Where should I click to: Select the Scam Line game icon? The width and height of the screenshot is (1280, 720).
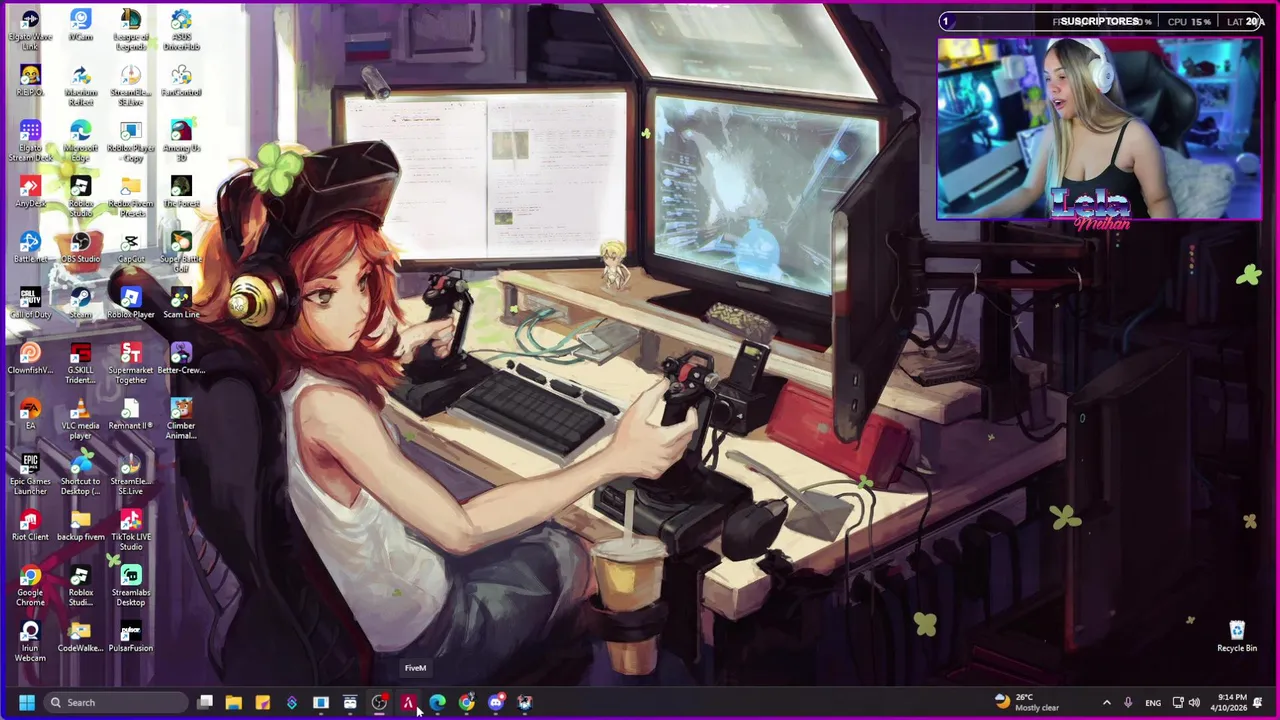click(x=181, y=303)
